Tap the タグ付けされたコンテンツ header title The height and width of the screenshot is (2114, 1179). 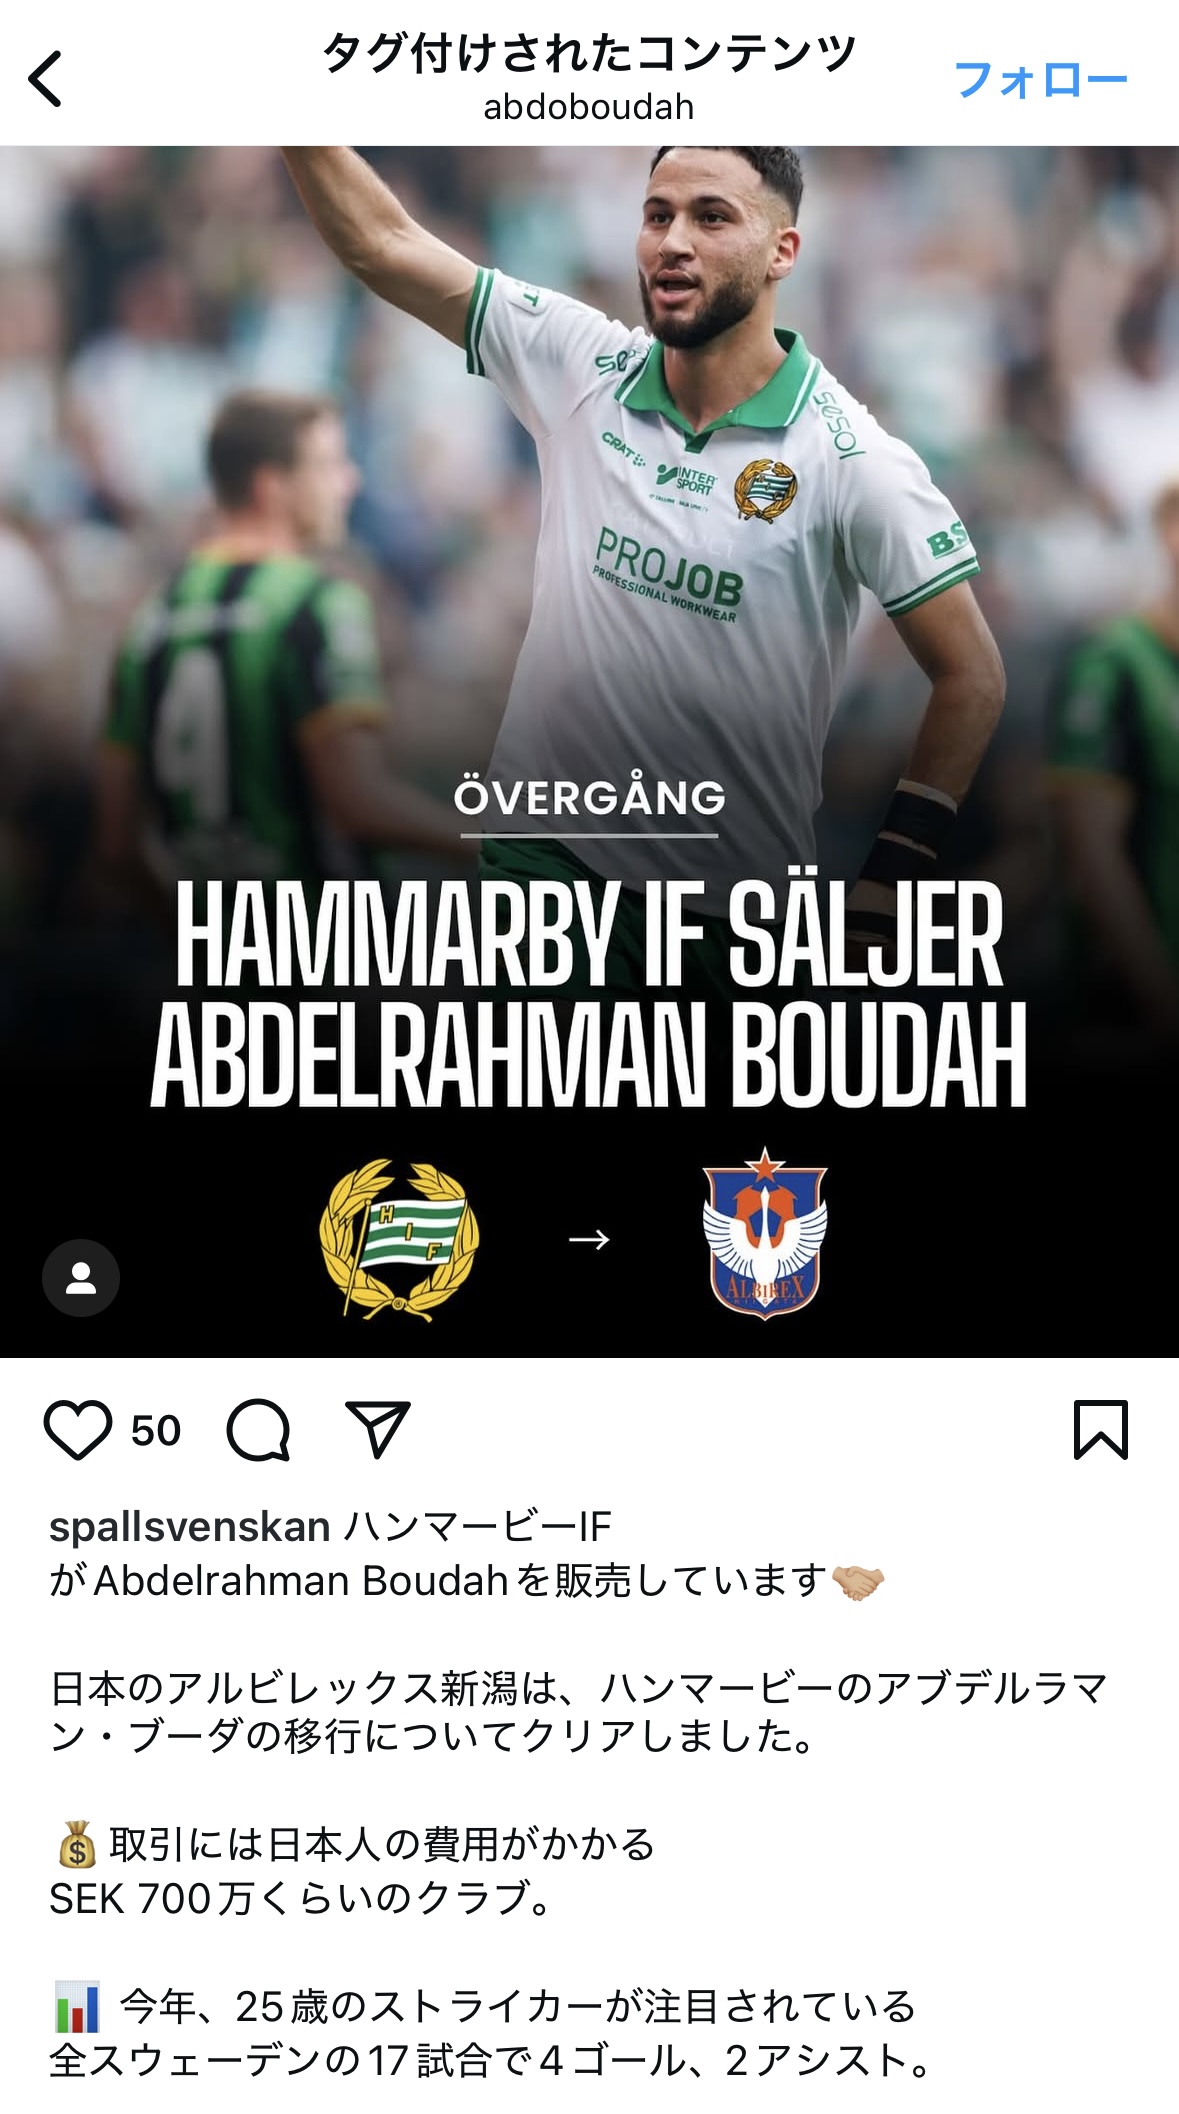click(x=589, y=53)
